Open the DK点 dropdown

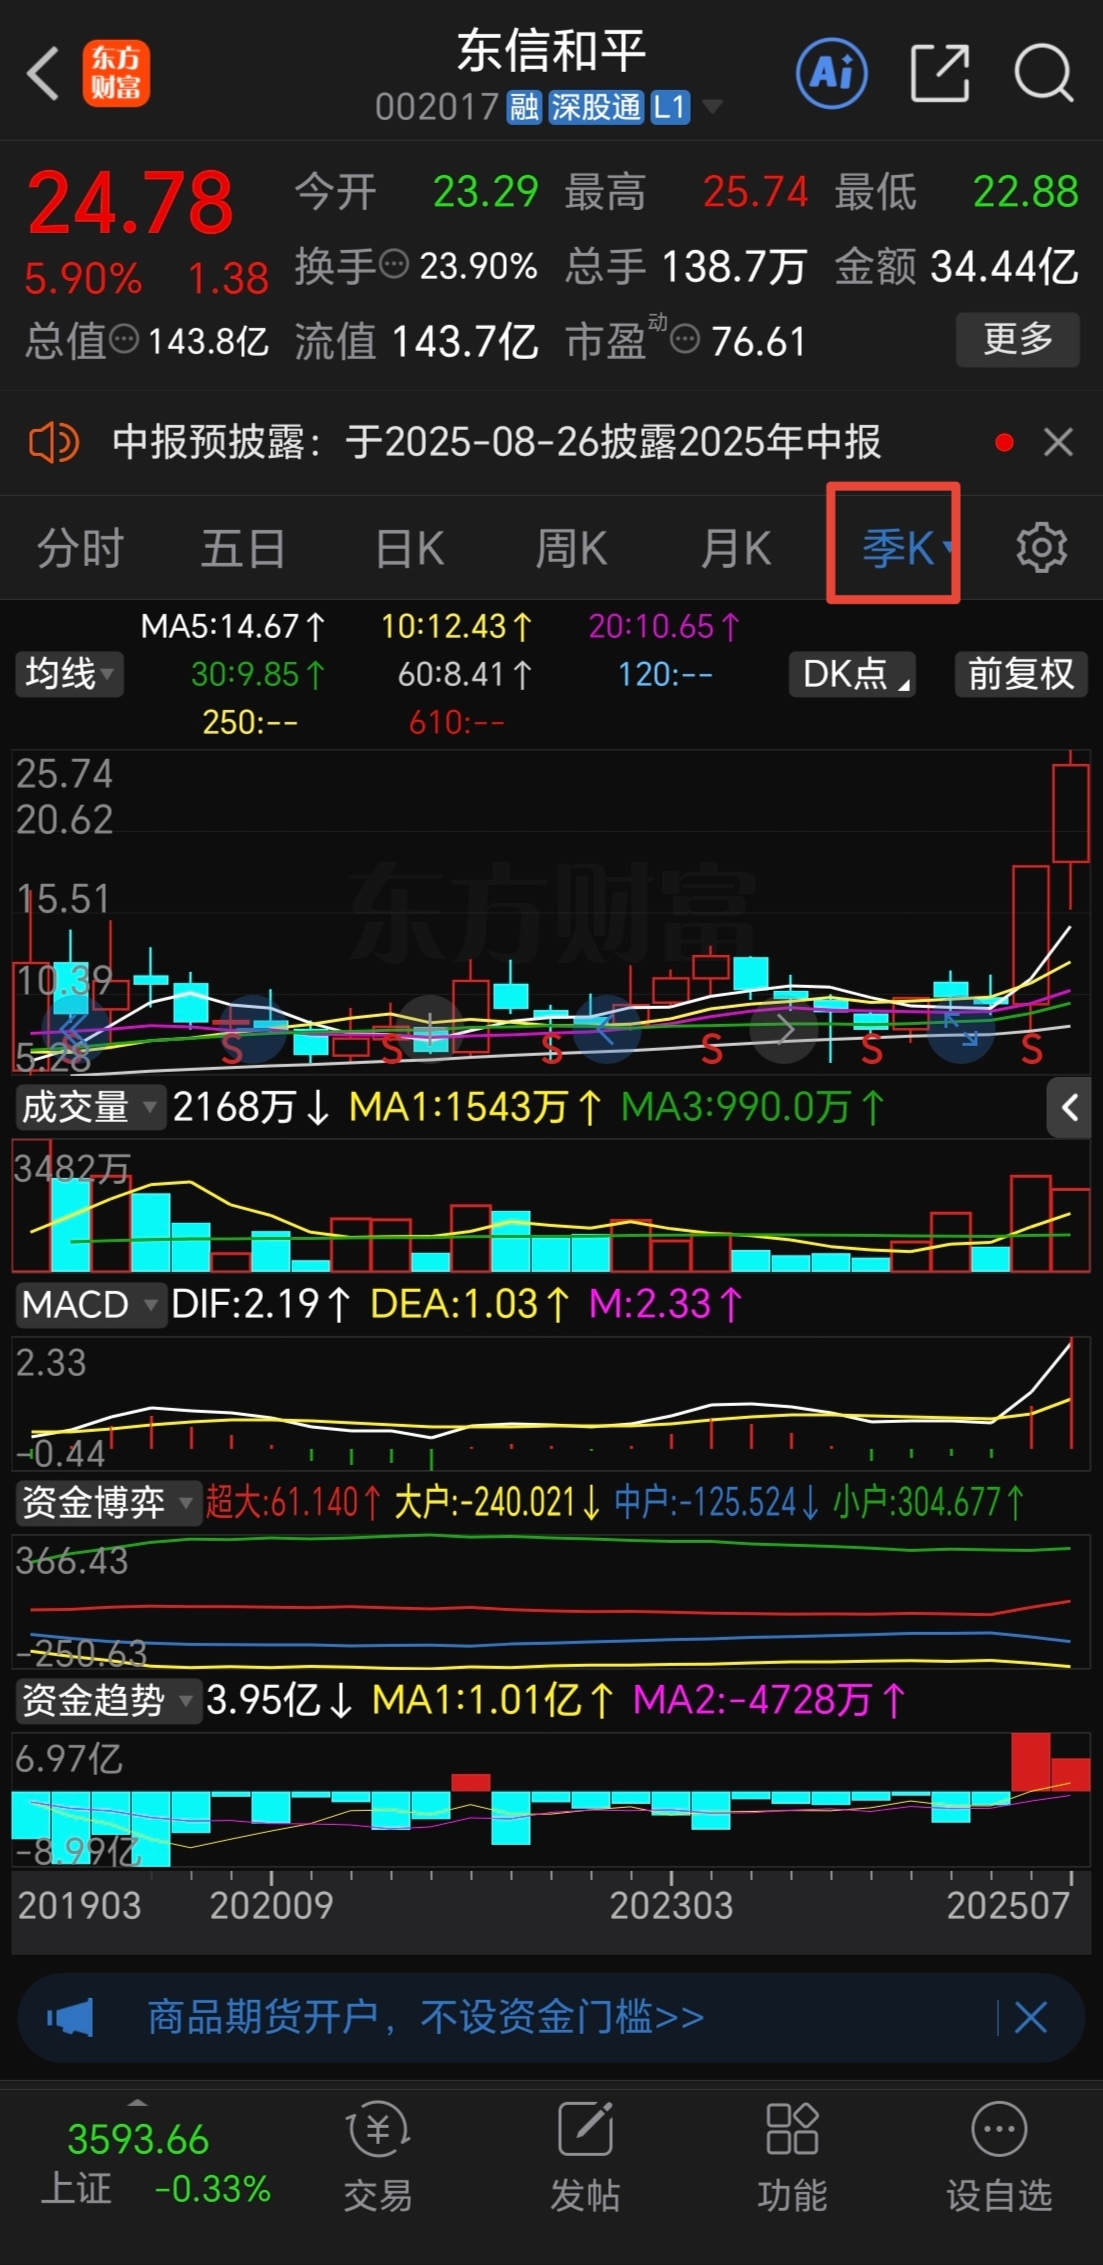click(x=853, y=674)
